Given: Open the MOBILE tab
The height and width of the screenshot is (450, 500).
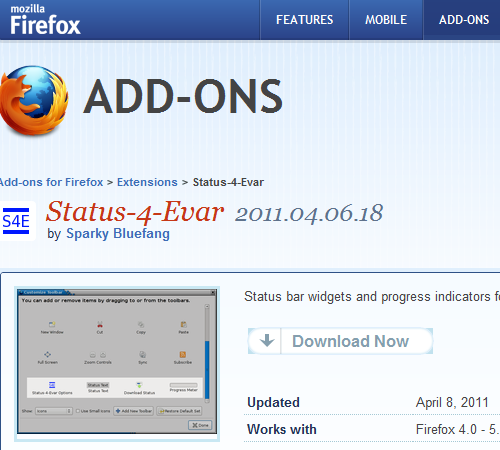Looking at the screenshot, I should point(386,20).
